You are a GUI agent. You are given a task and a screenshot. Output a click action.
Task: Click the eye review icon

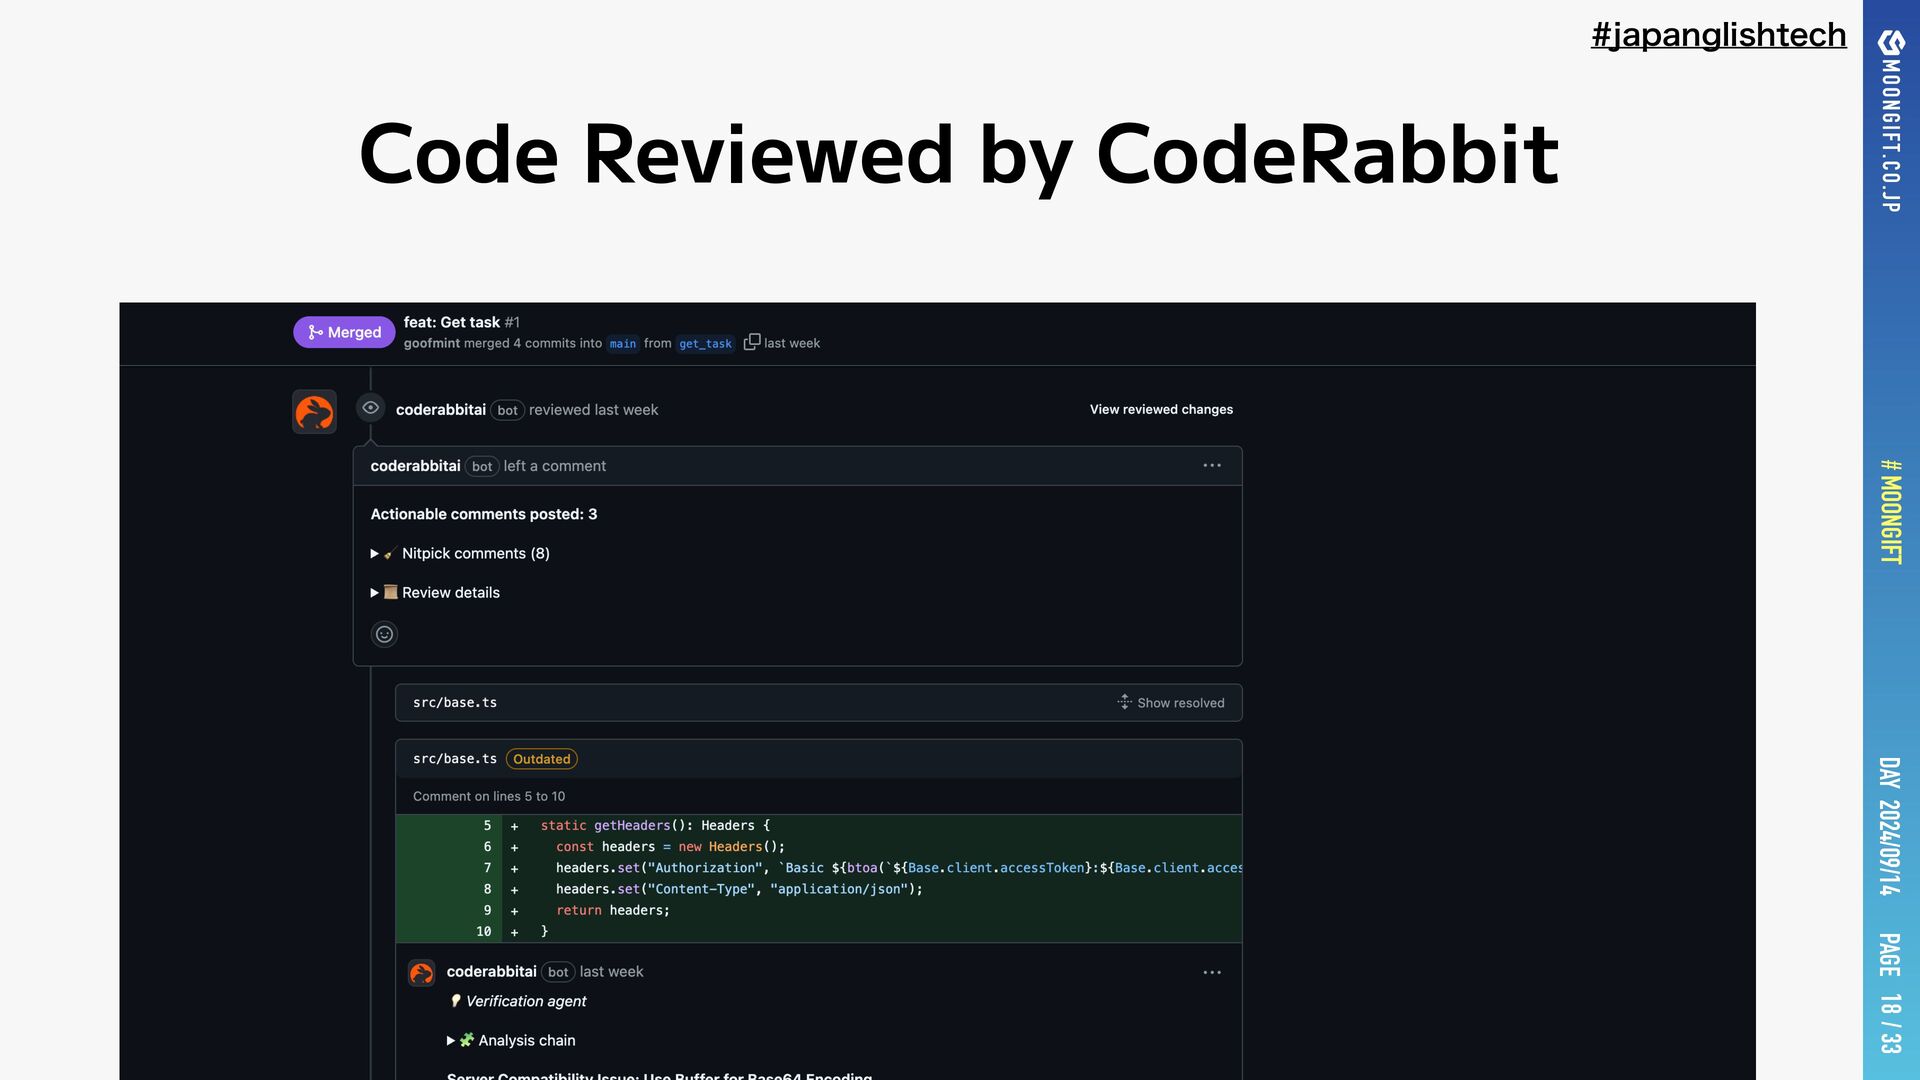(371, 408)
